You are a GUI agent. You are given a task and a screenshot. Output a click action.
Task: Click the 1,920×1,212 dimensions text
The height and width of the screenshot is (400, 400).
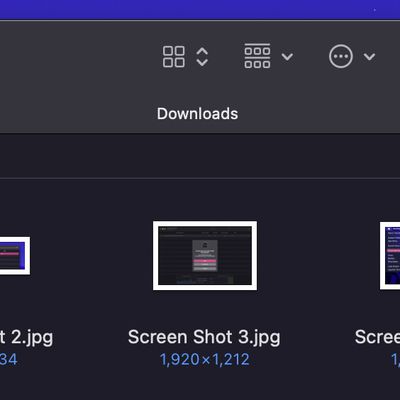coord(205,360)
